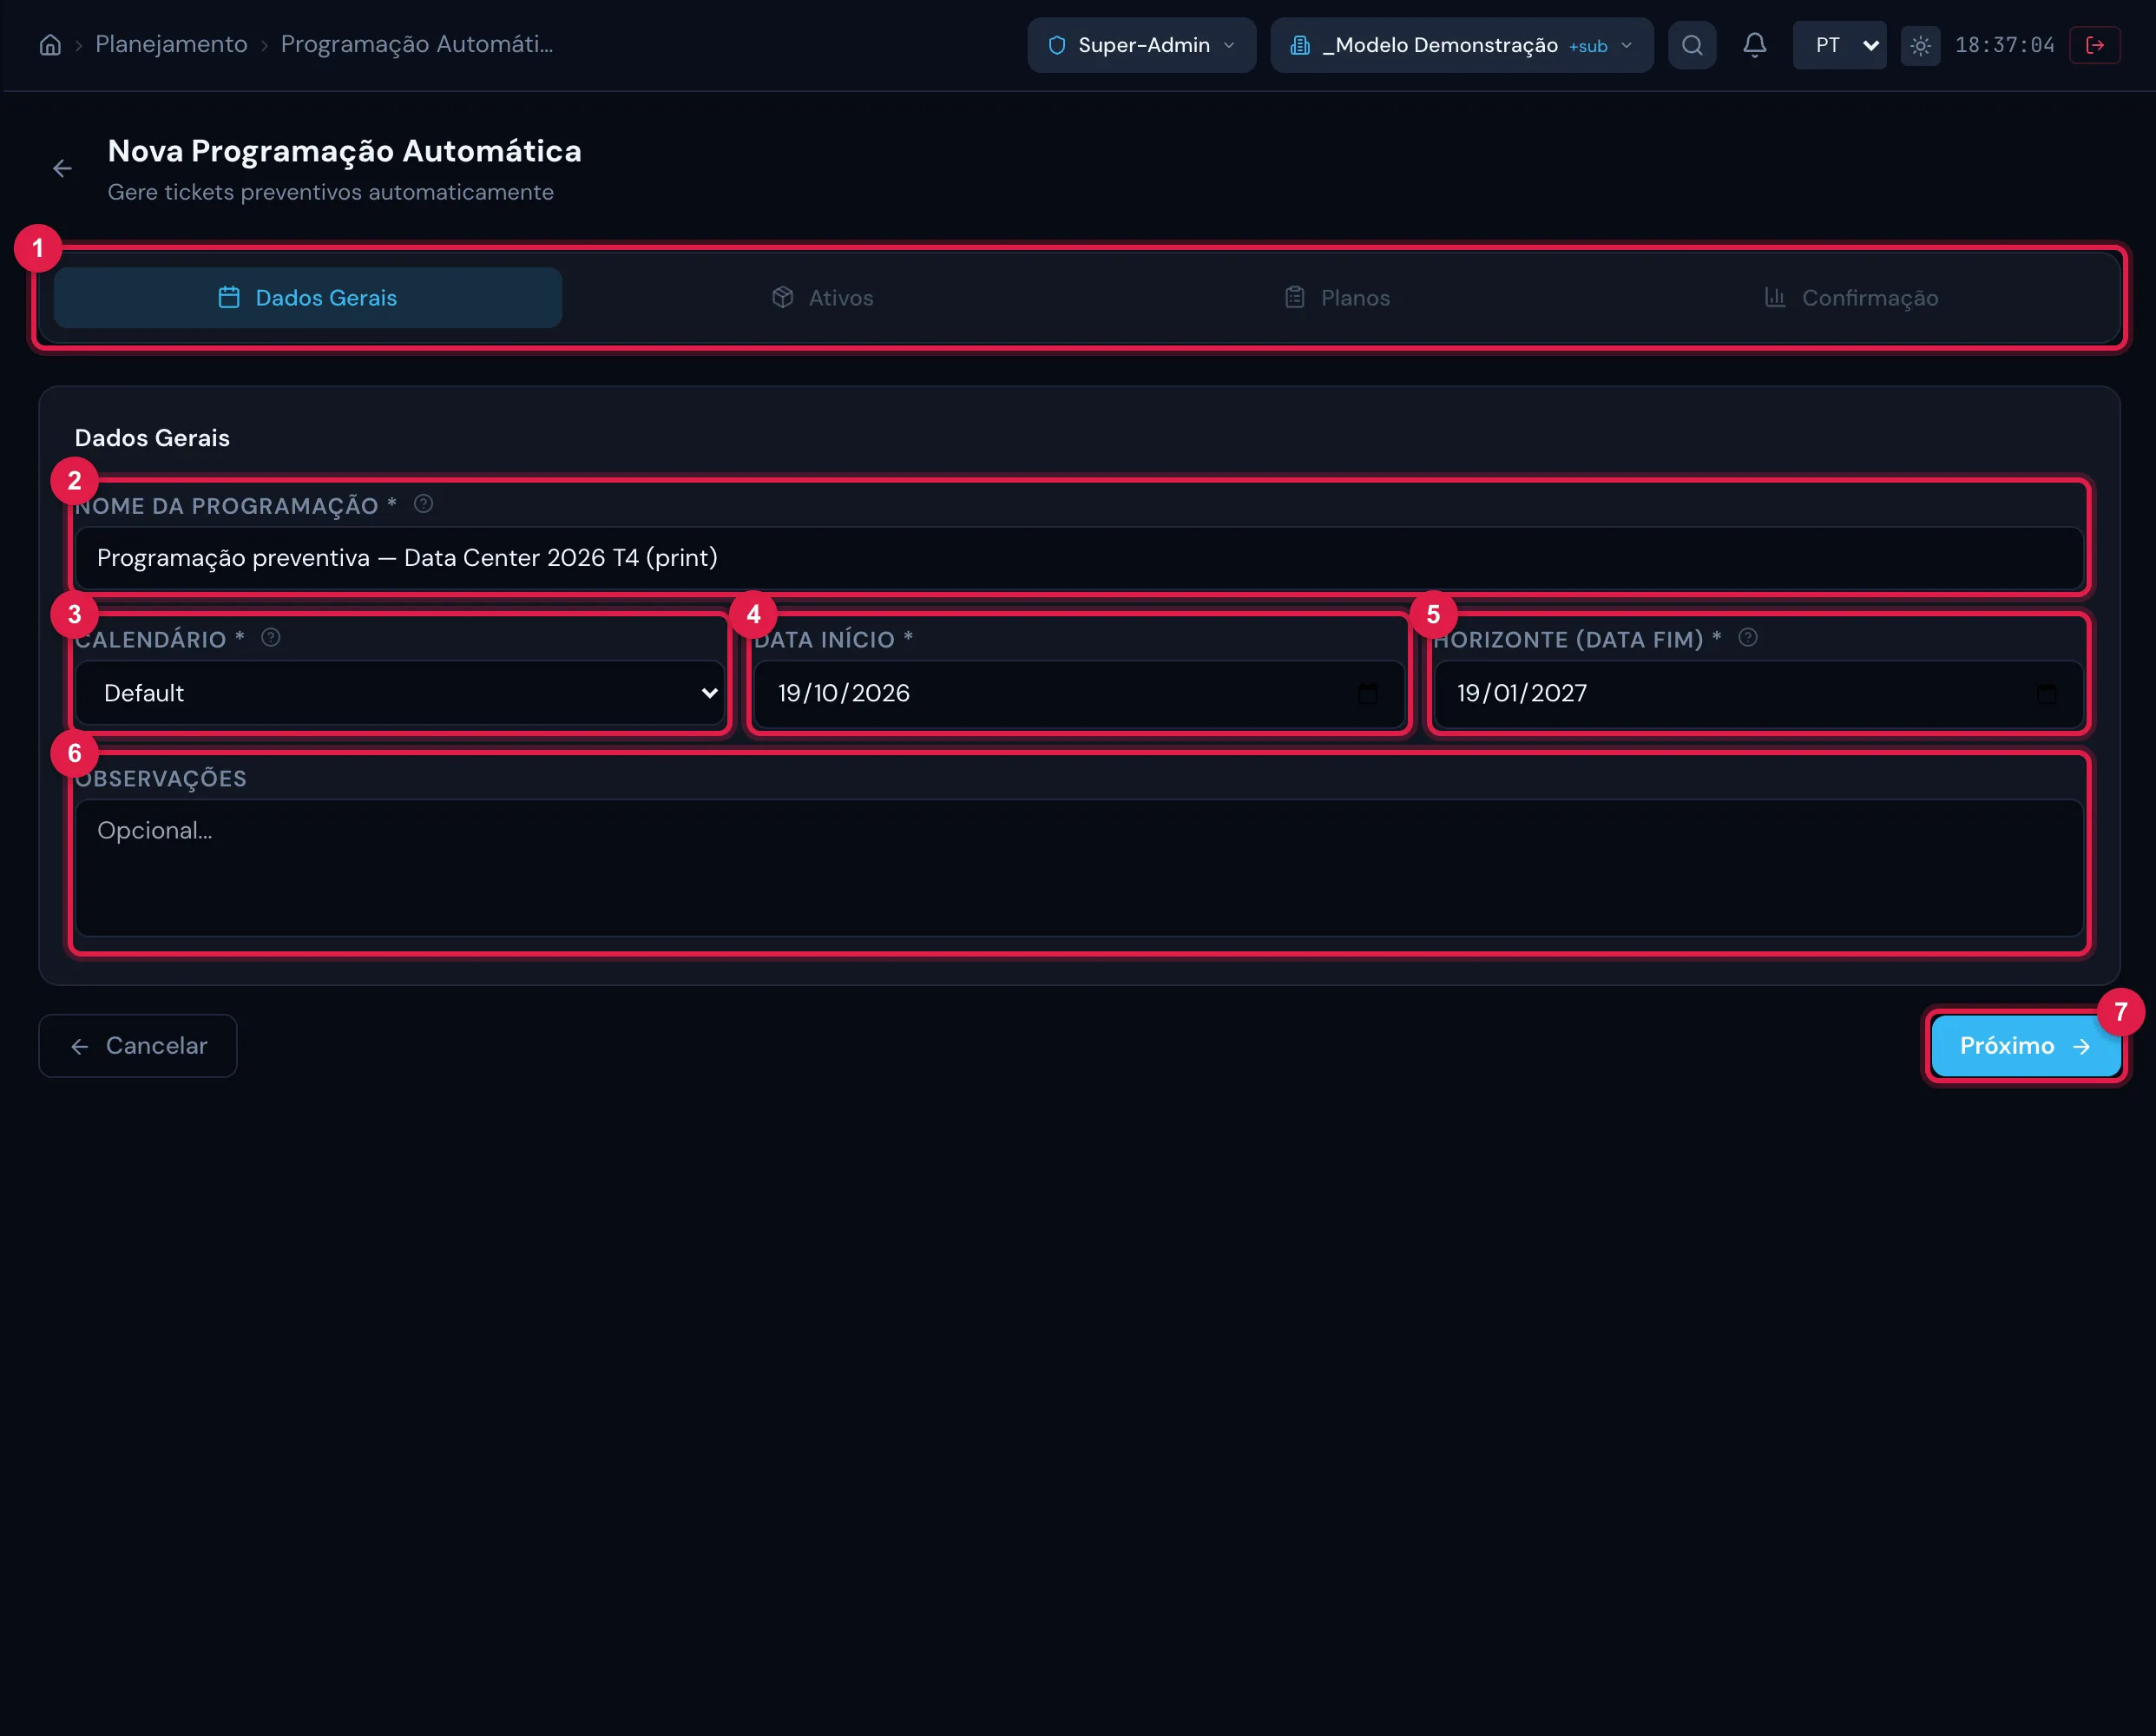Click the Próximo button
The image size is (2156, 1736).
pos(2025,1046)
